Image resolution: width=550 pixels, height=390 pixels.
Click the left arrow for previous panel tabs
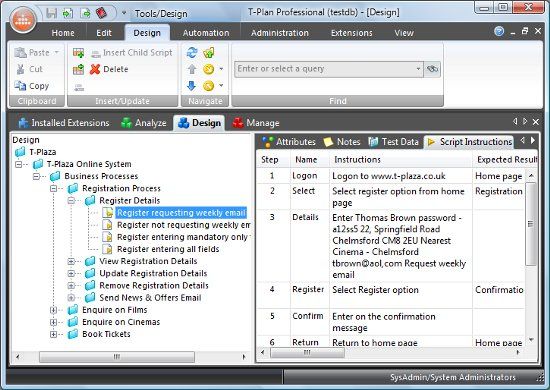pyautogui.click(x=523, y=140)
